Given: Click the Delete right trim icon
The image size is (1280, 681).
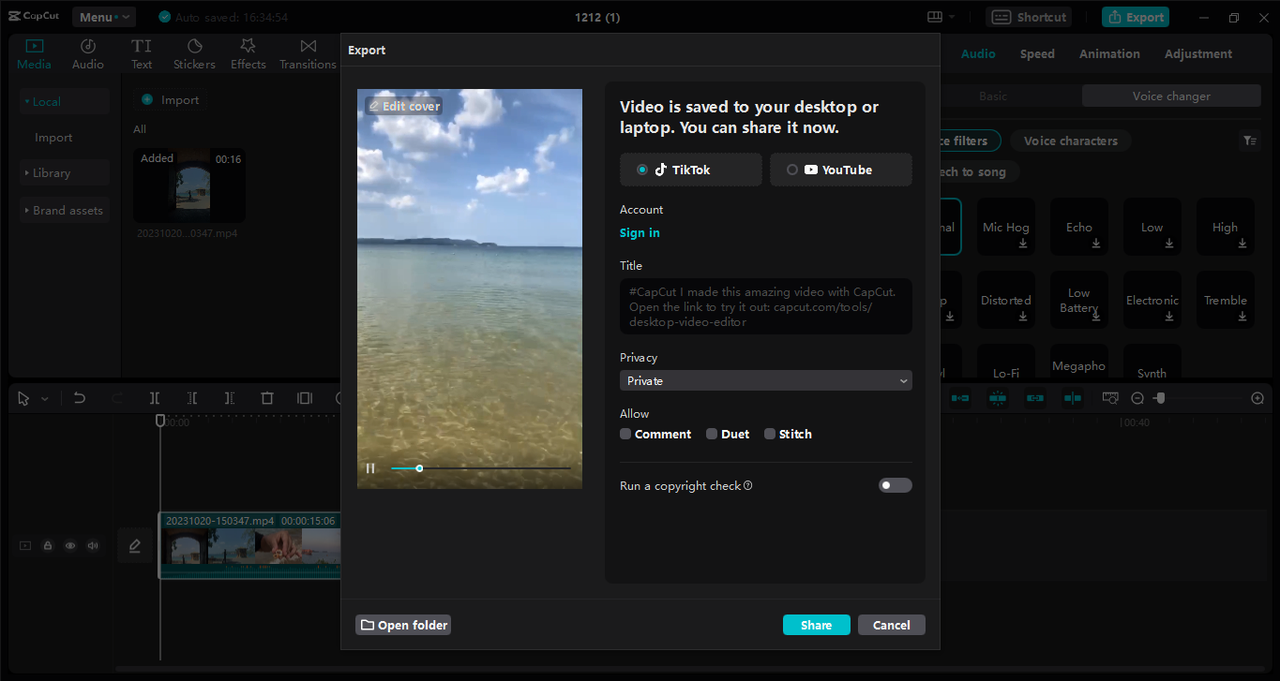Looking at the screenshot, I should pos(229,398).
